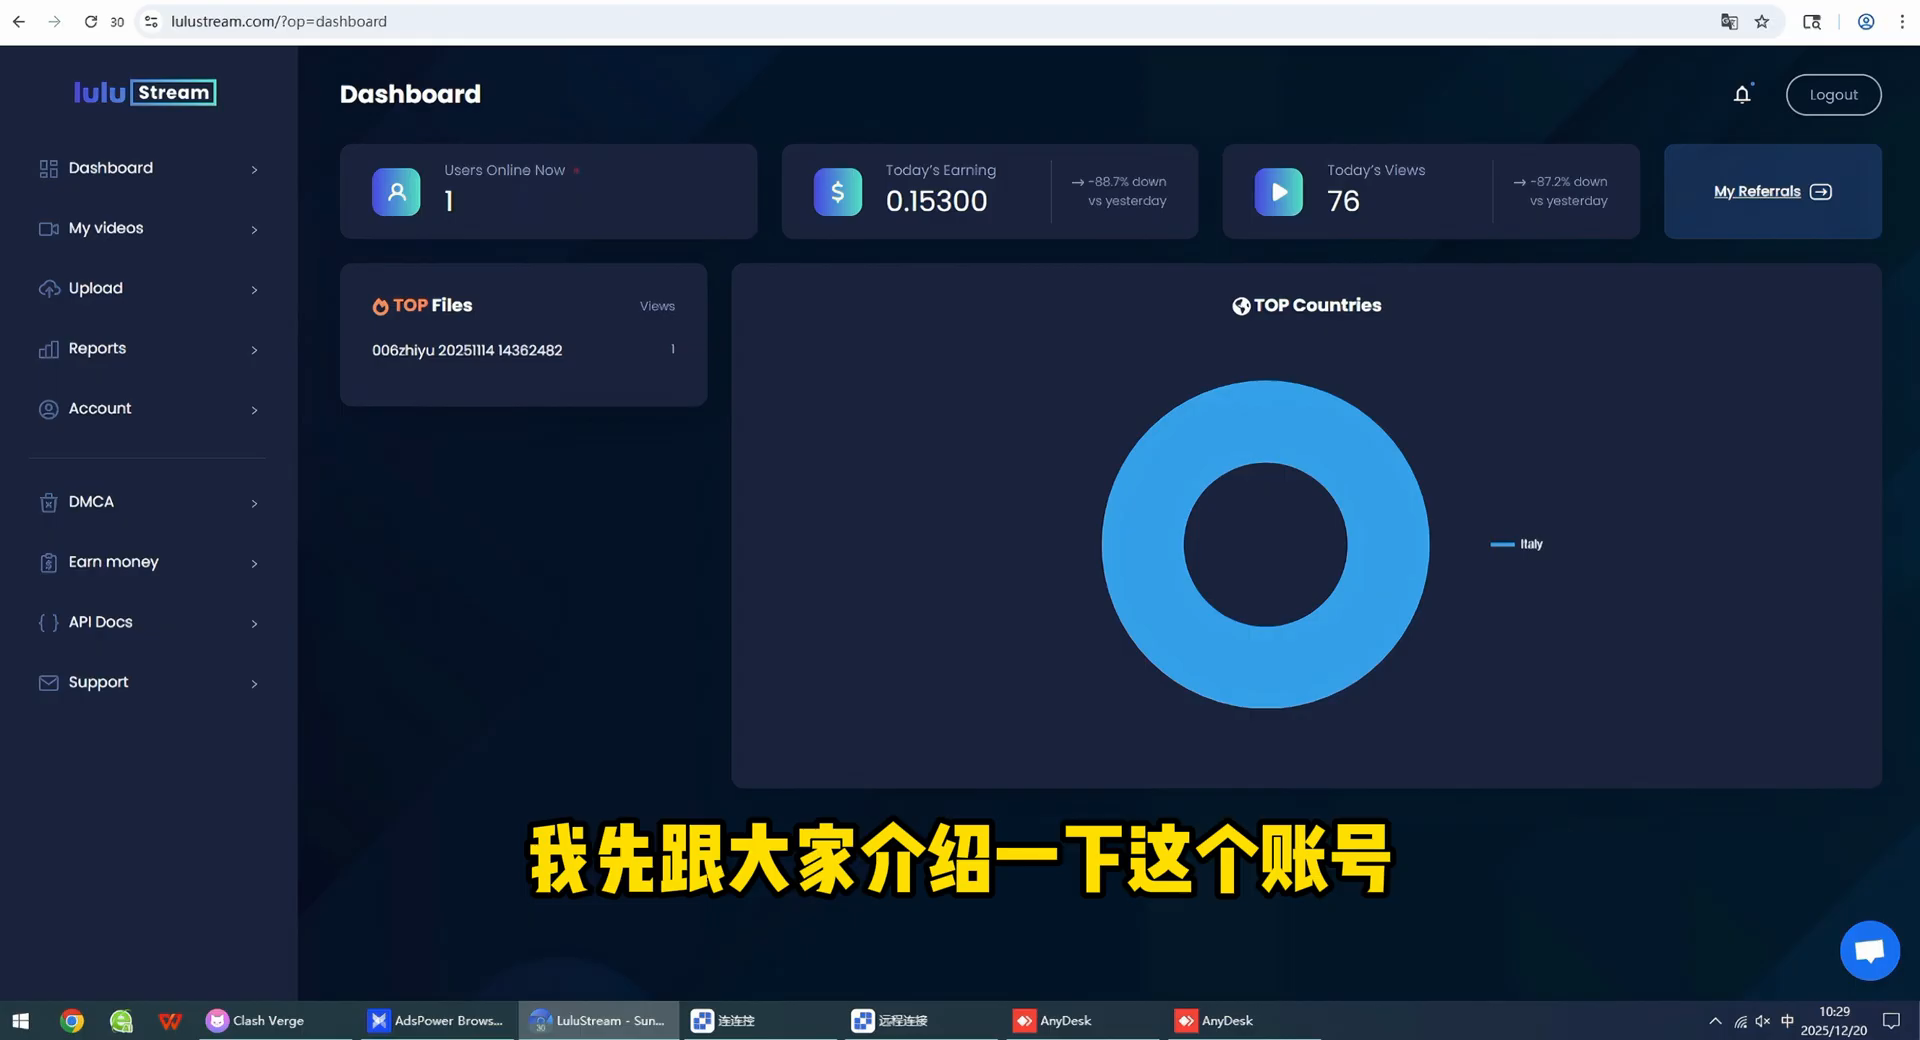This screenshot has height=1040, width=1920.
Task: Open the Earn money menu item
Action: [x=148, y=562]
